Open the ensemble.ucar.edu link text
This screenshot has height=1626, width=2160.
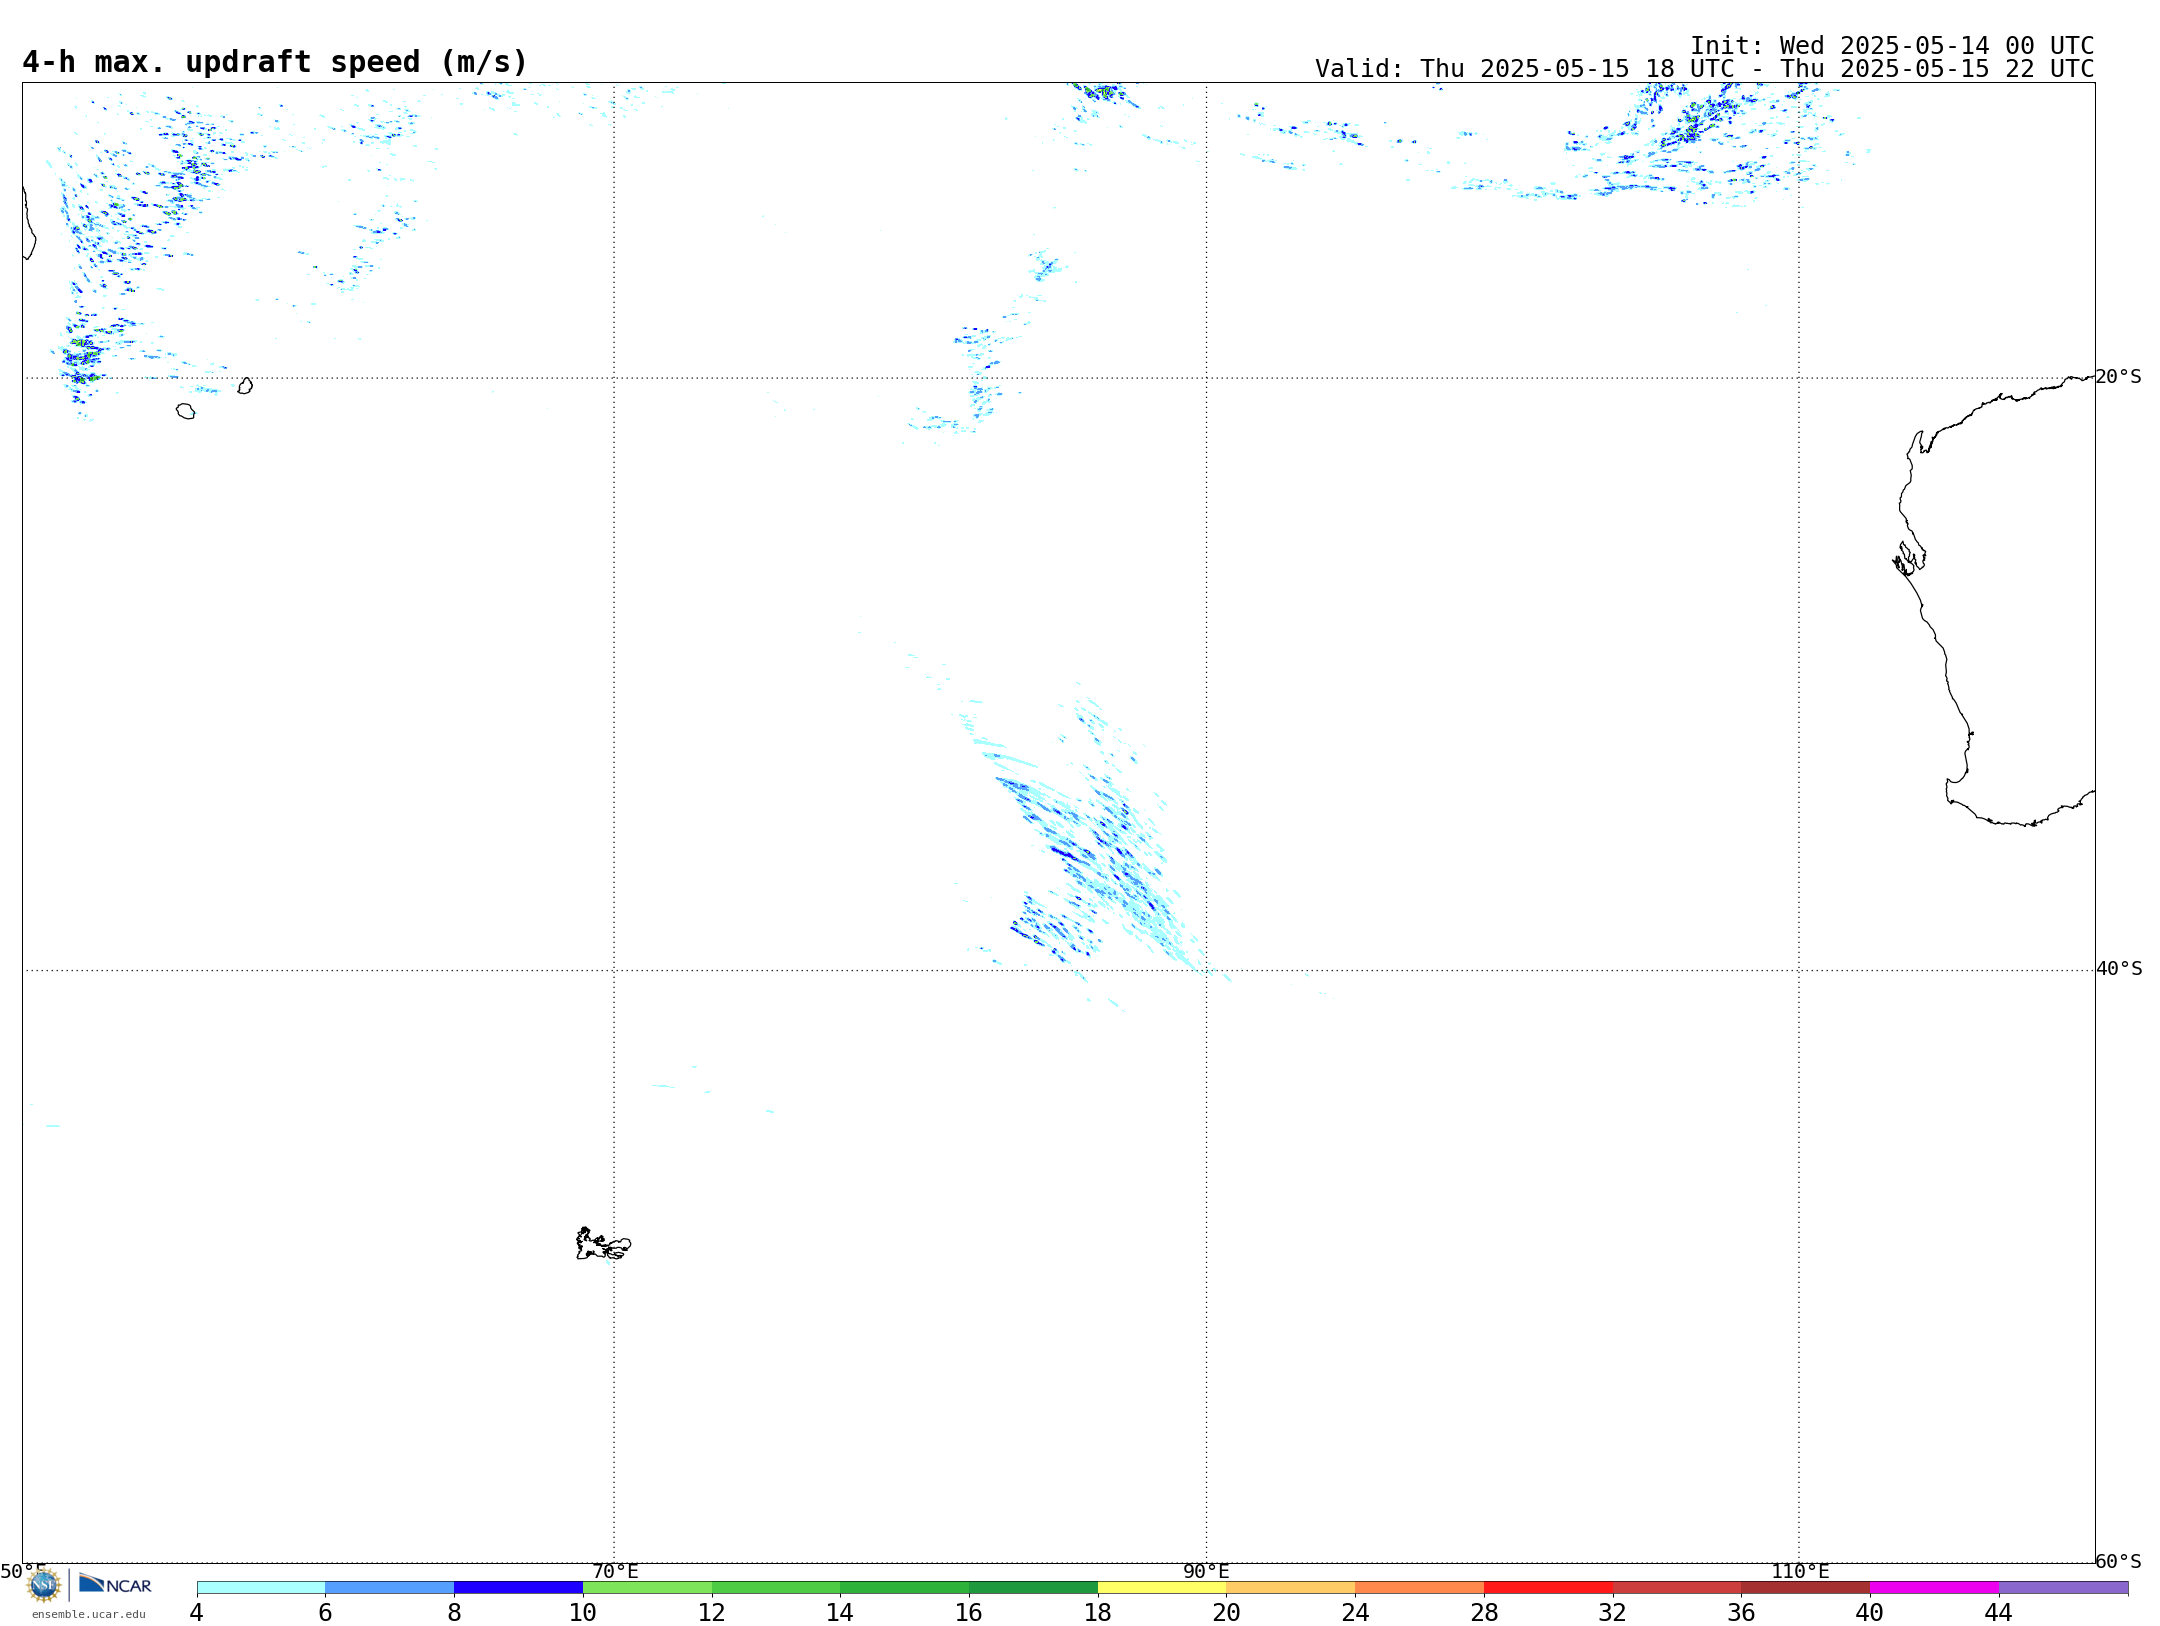pyautogui.click(x=89, y=1614)
